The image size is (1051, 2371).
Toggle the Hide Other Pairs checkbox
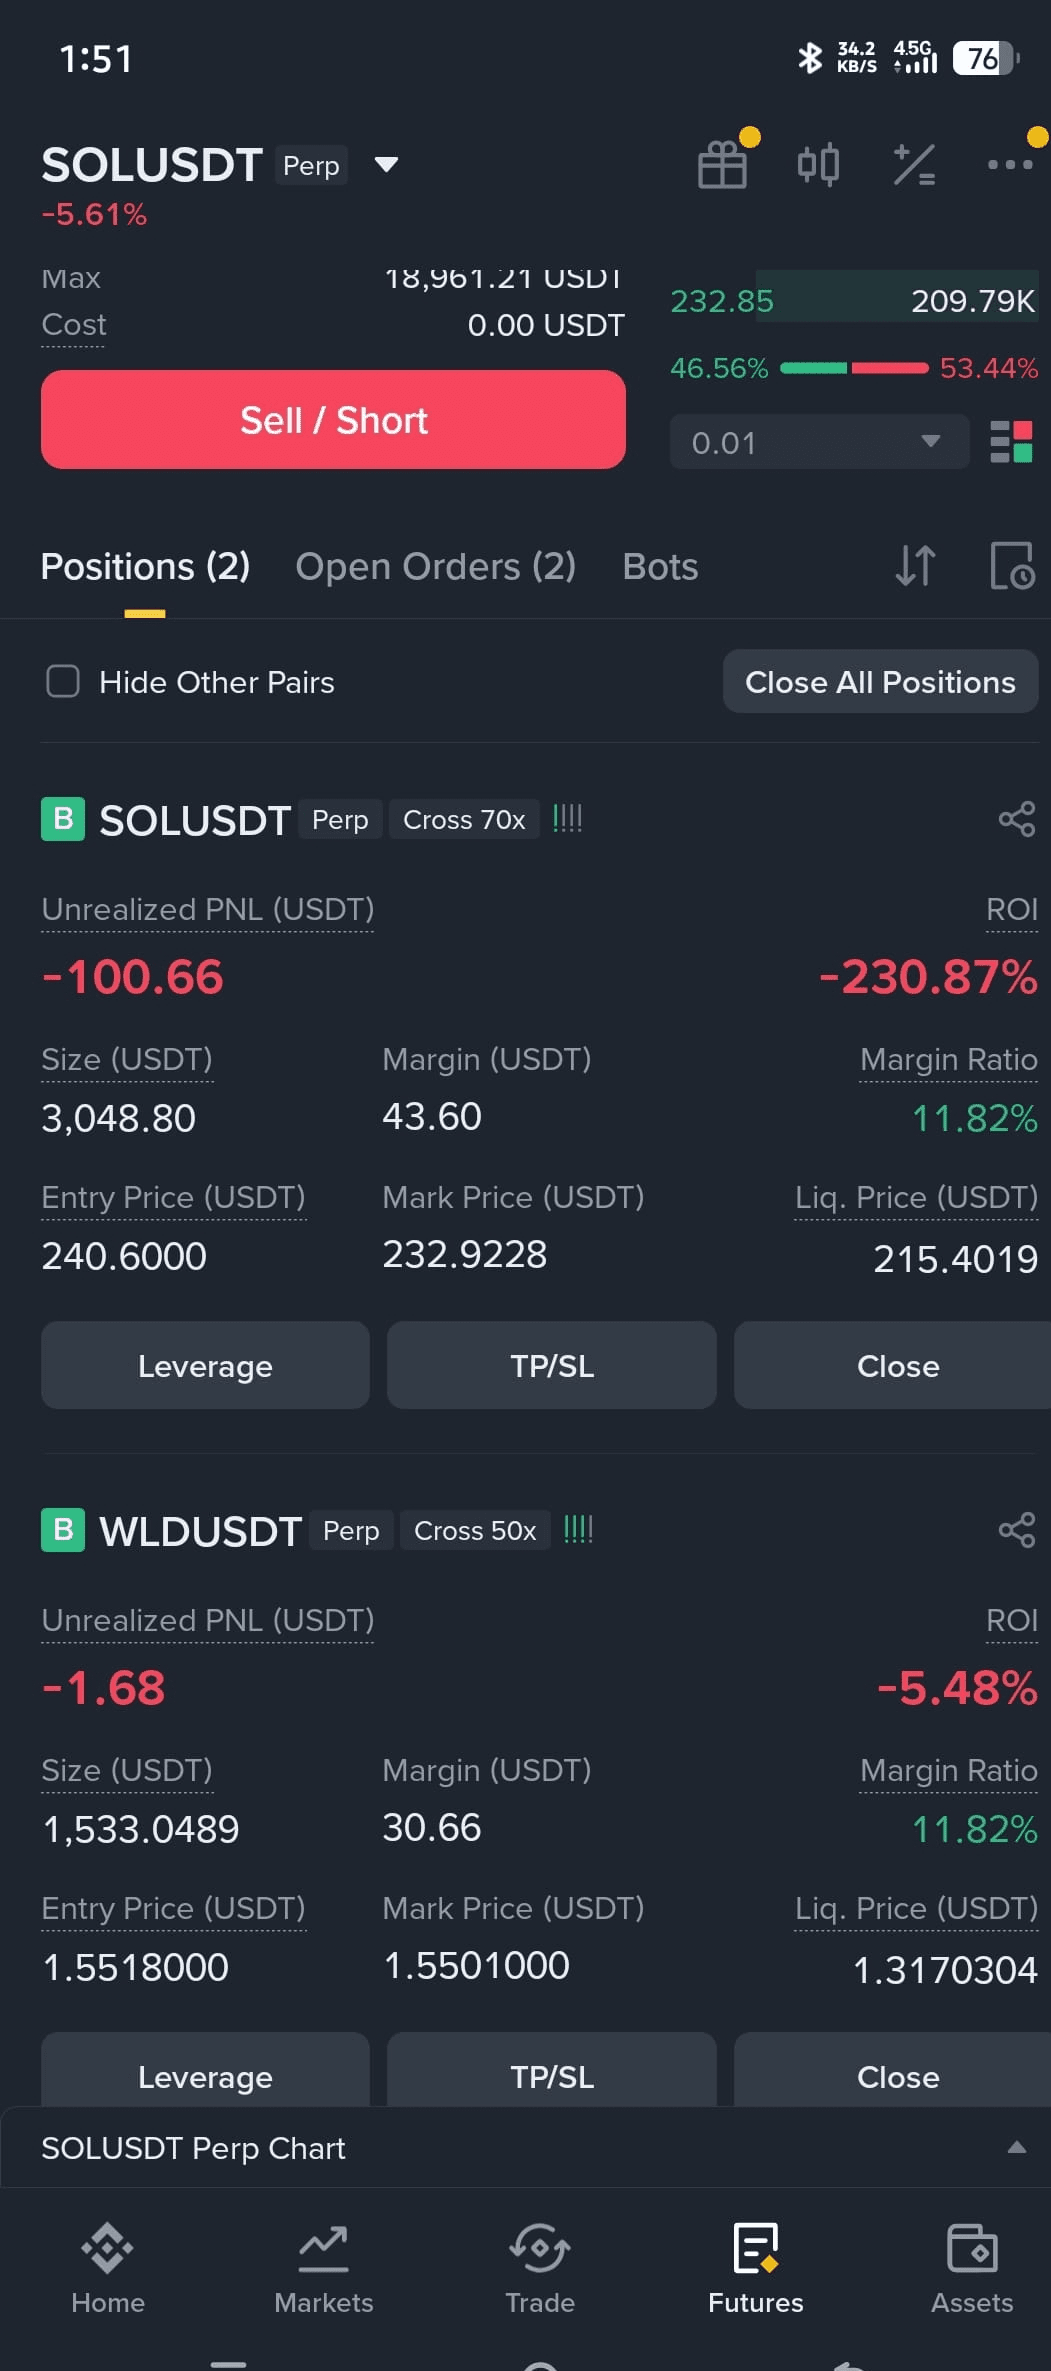coord(63,681)
